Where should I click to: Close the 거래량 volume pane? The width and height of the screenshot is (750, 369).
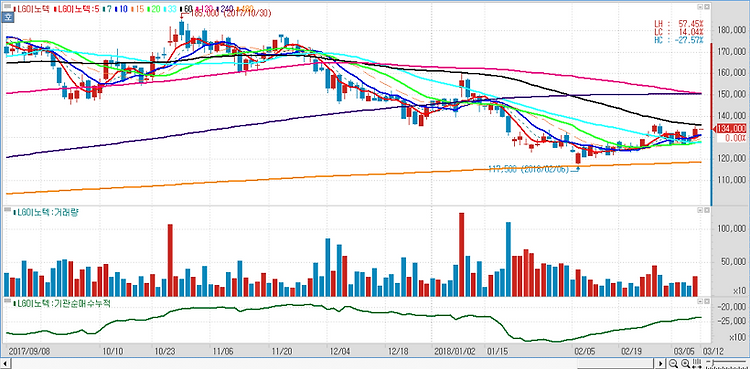[707, 210]
